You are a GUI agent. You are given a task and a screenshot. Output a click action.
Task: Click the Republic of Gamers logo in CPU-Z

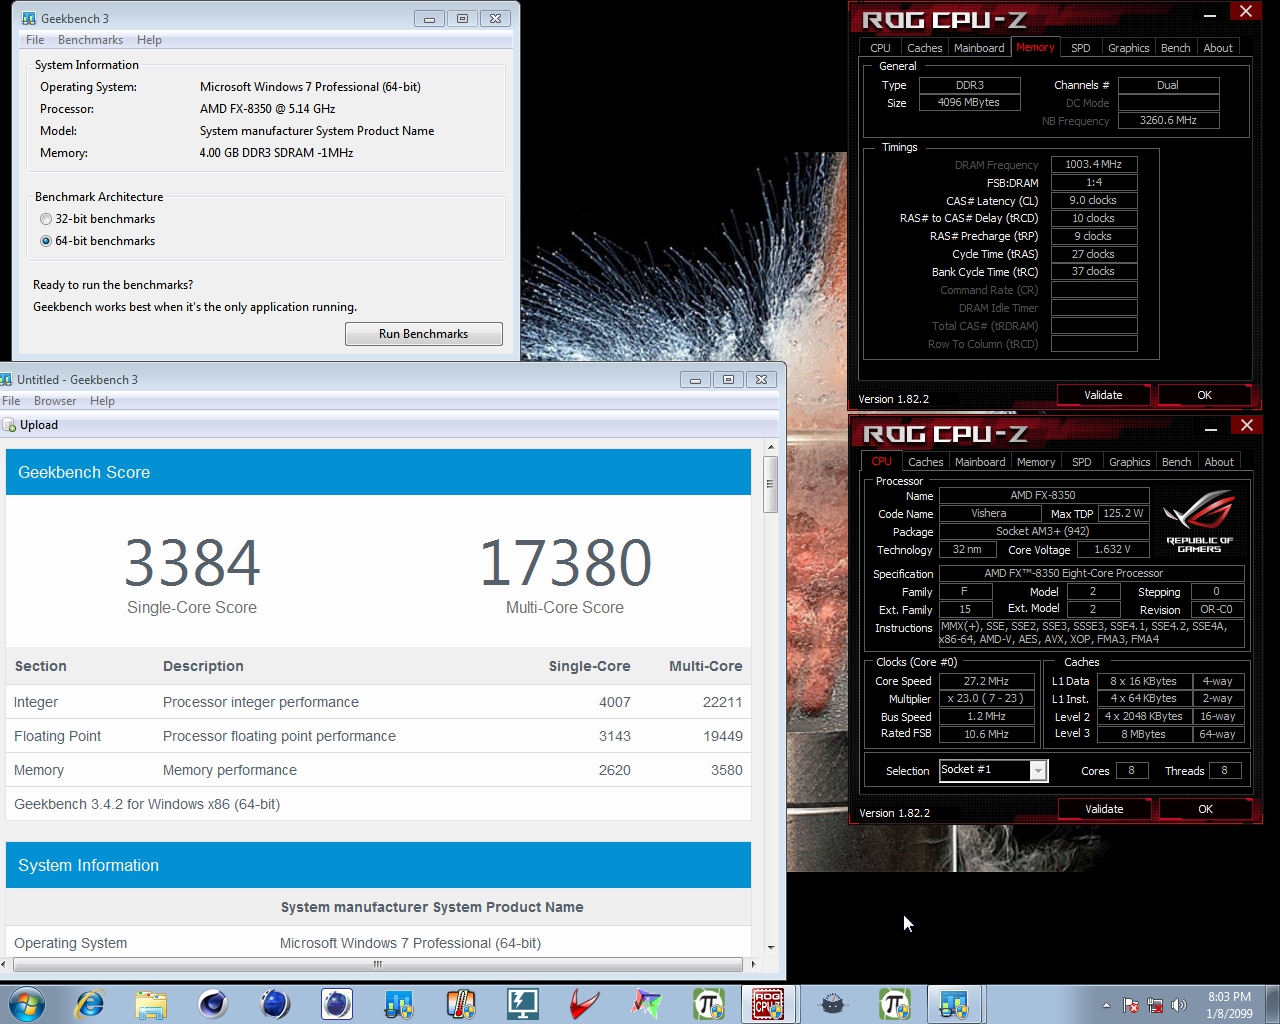tap(1199, 521)
